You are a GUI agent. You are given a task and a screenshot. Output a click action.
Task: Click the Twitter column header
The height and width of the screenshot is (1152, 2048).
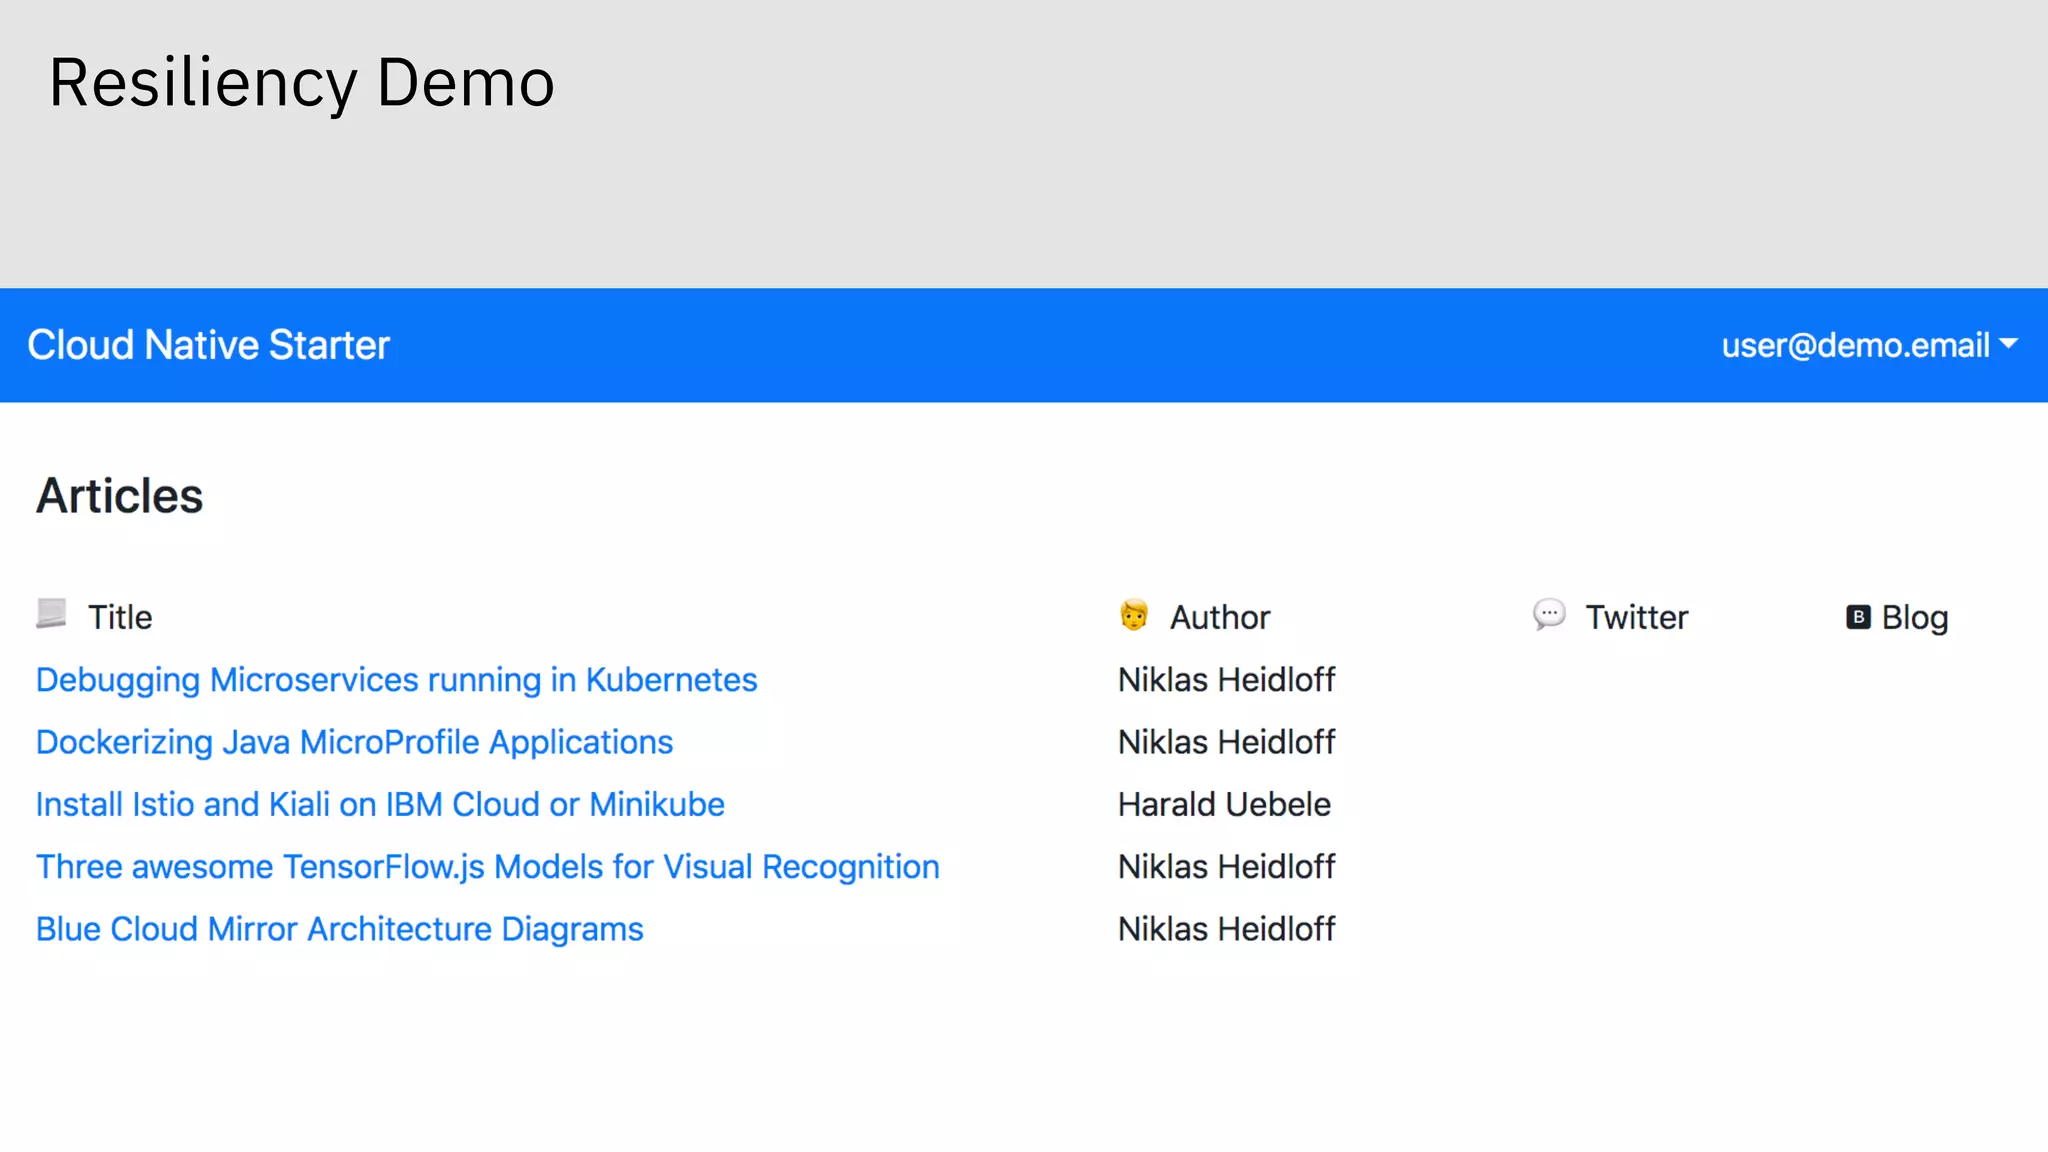1636,617
